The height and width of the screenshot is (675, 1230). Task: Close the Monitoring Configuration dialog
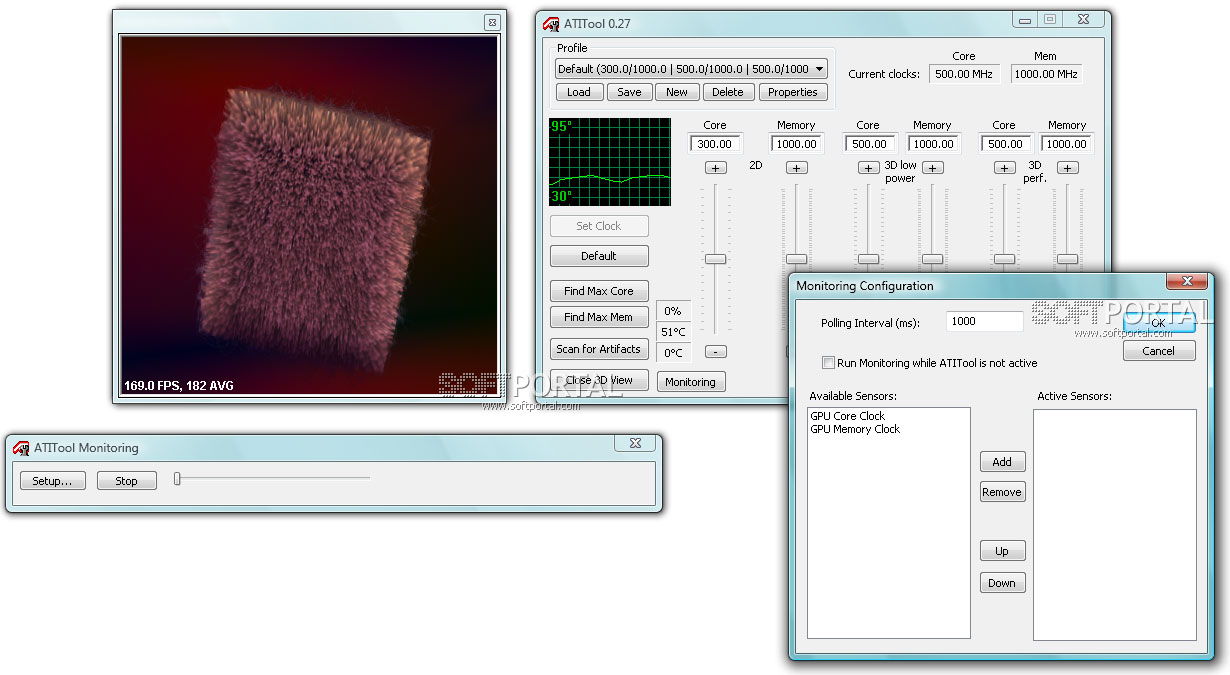coord(1187,282)
